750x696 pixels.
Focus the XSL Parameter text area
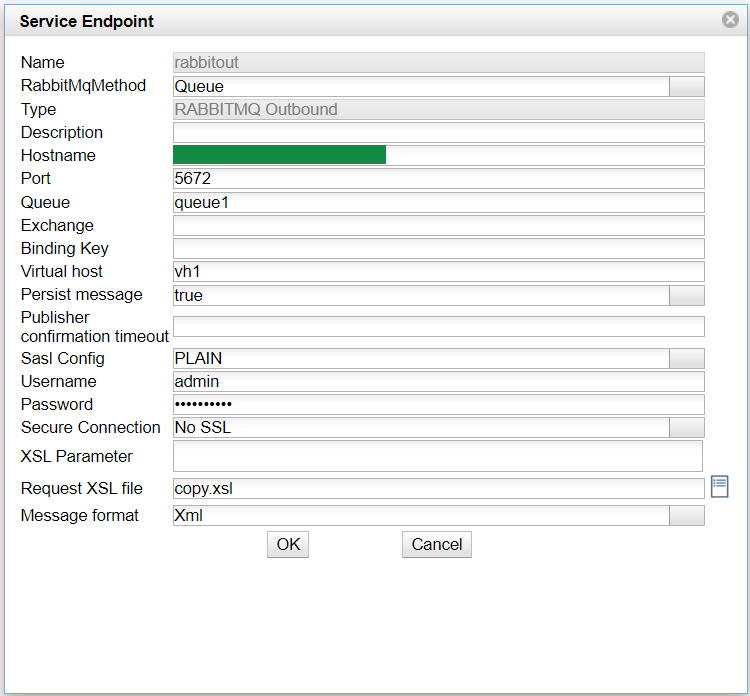[438, 456]
